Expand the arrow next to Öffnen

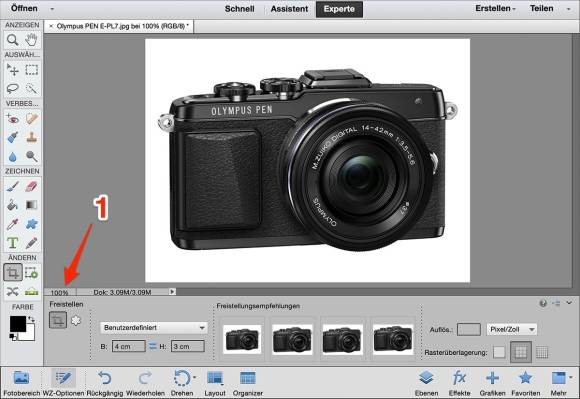[x=52, y=9]
